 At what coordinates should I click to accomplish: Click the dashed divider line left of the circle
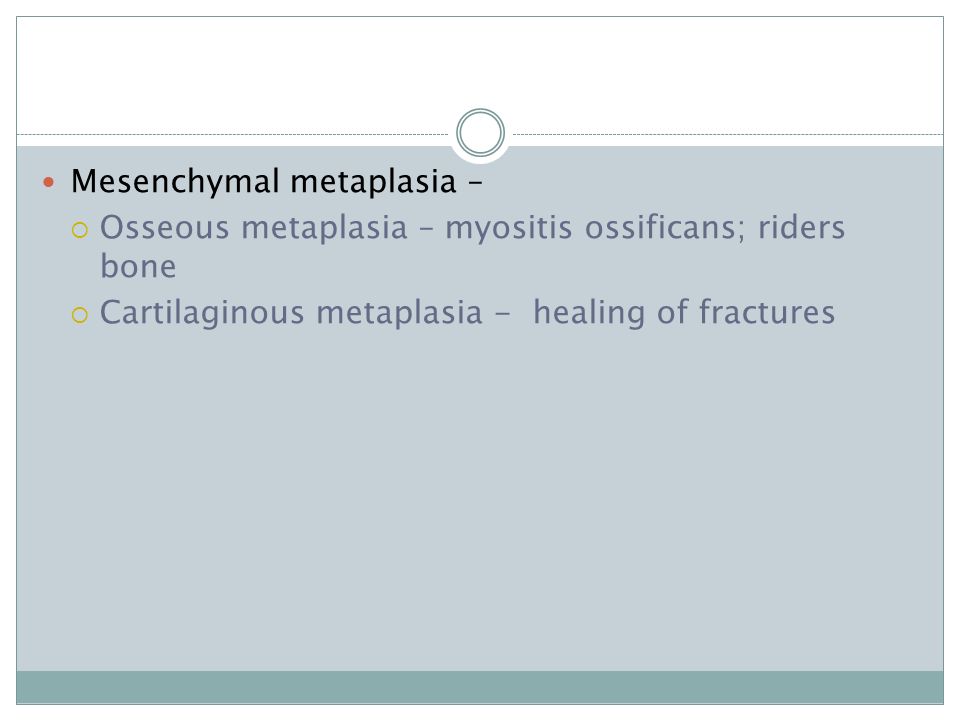point(233,134)
